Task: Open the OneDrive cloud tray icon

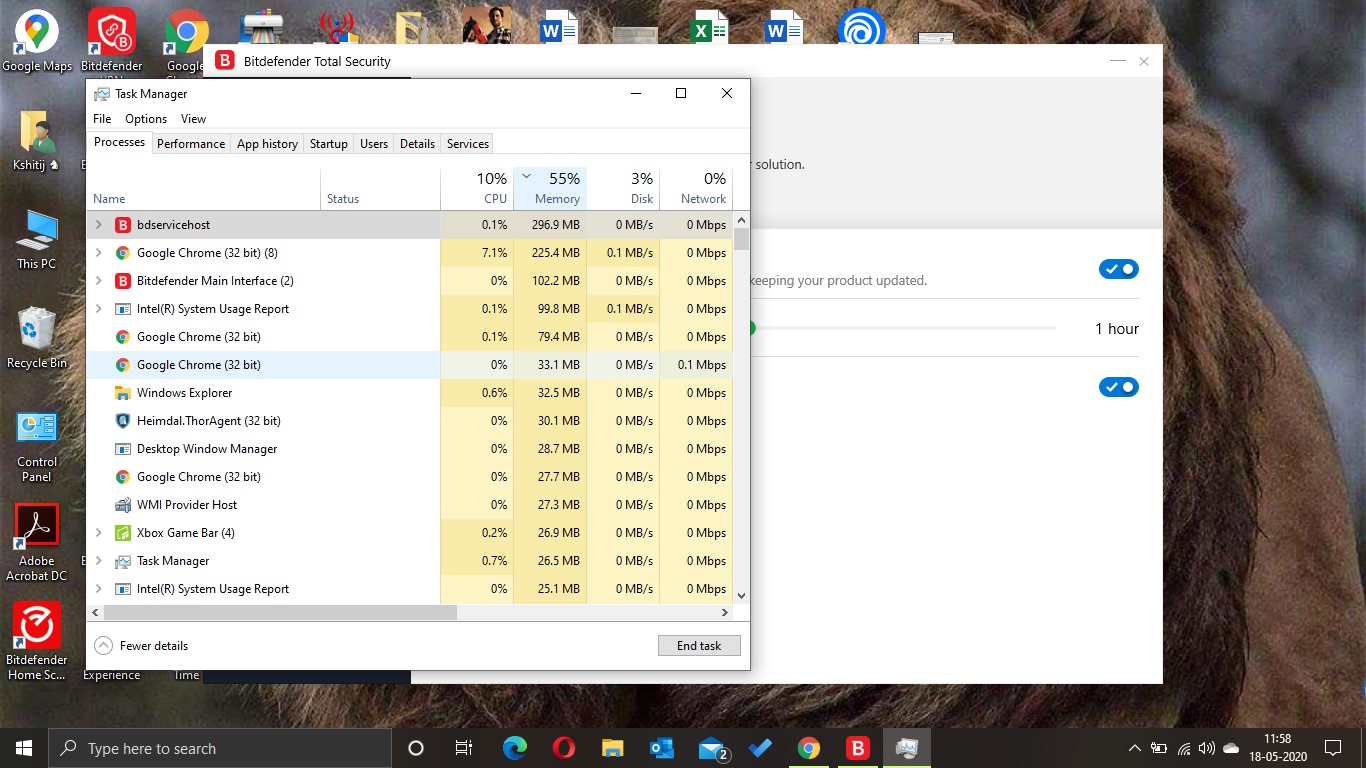Action: click(x=1231, y=748)
